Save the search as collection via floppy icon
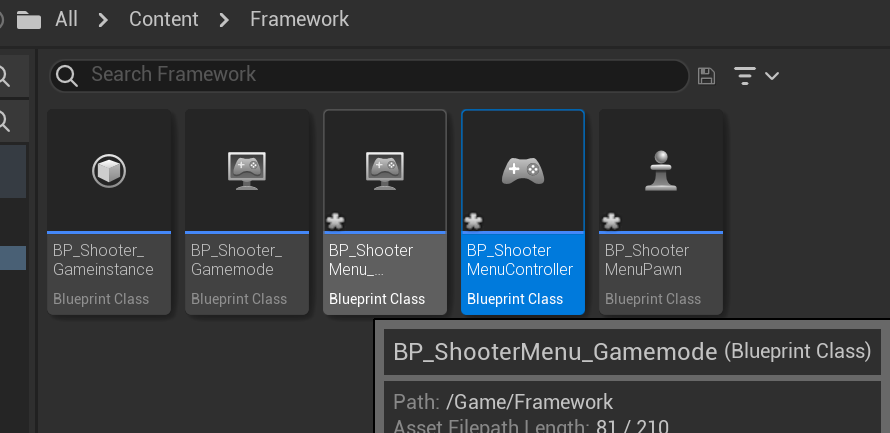Image resolution: width=890 pixels, height=433 pixels. pos(706,75)
